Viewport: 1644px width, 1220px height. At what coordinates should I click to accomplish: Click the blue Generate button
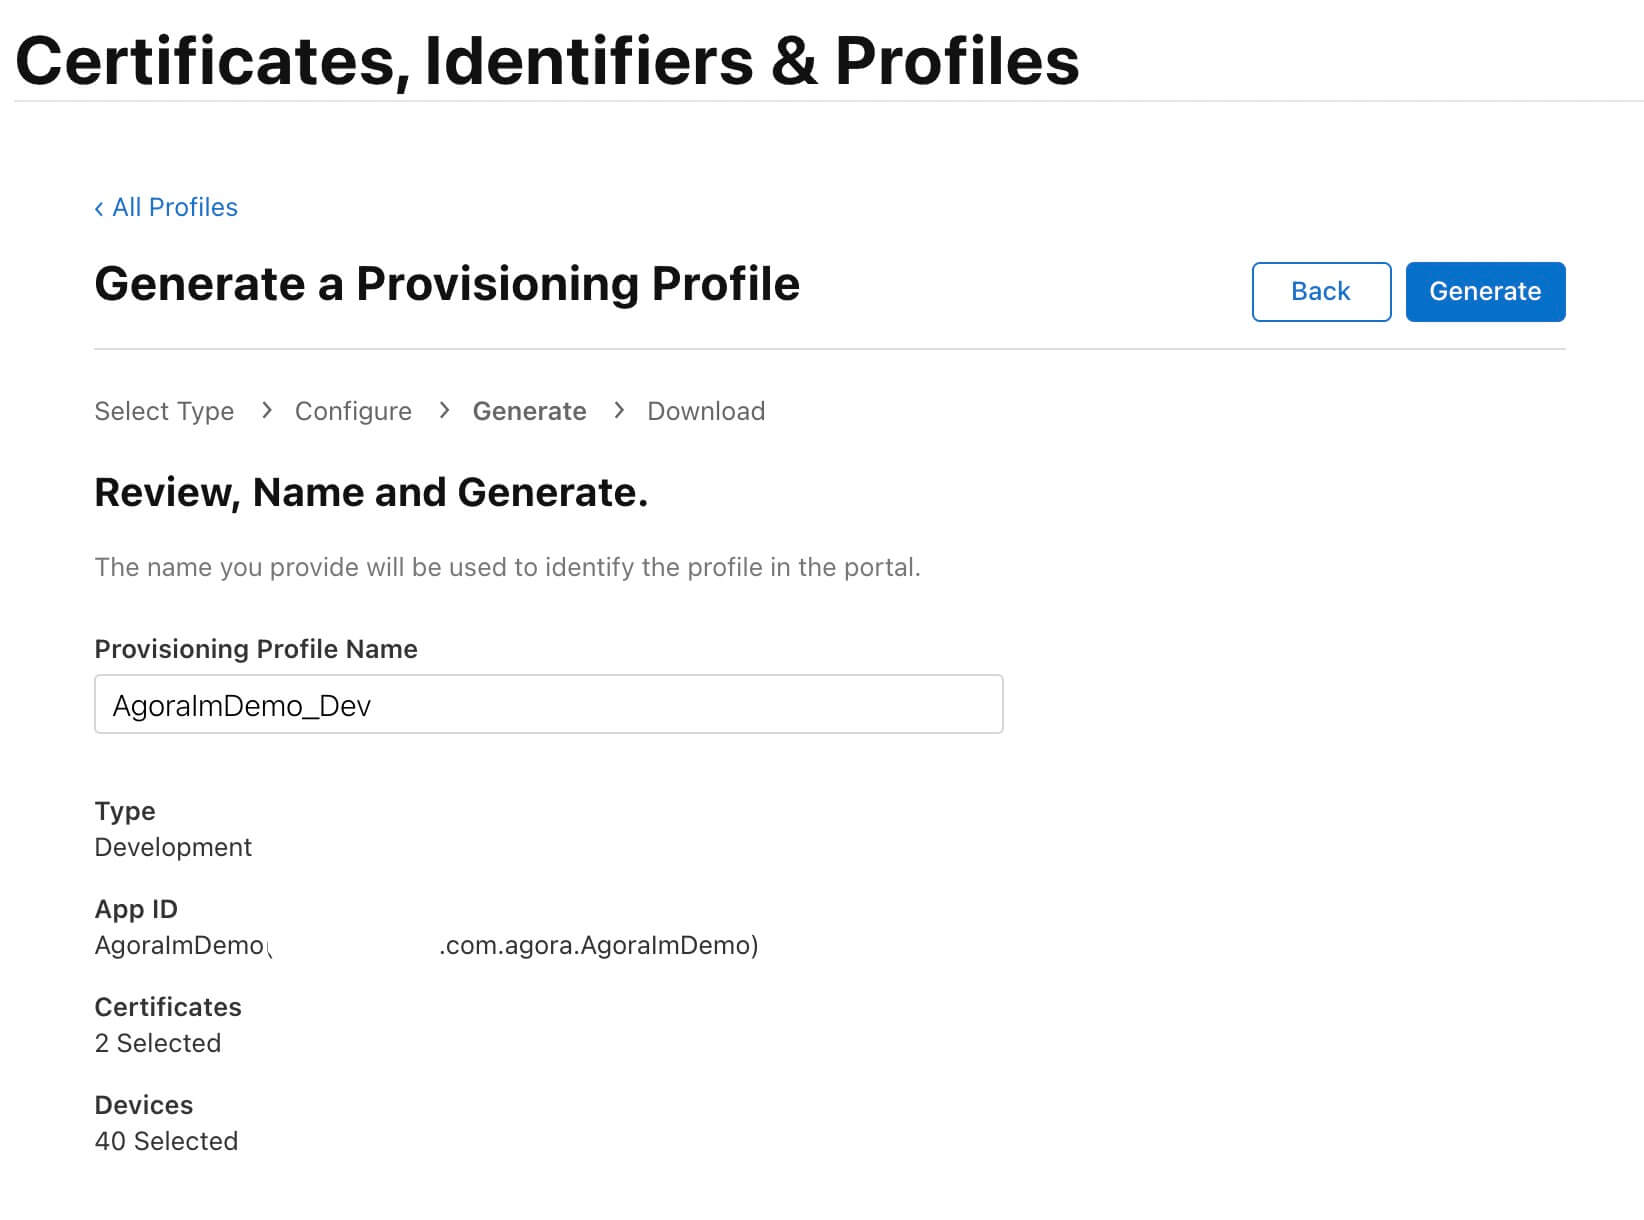pos(1485,291)
